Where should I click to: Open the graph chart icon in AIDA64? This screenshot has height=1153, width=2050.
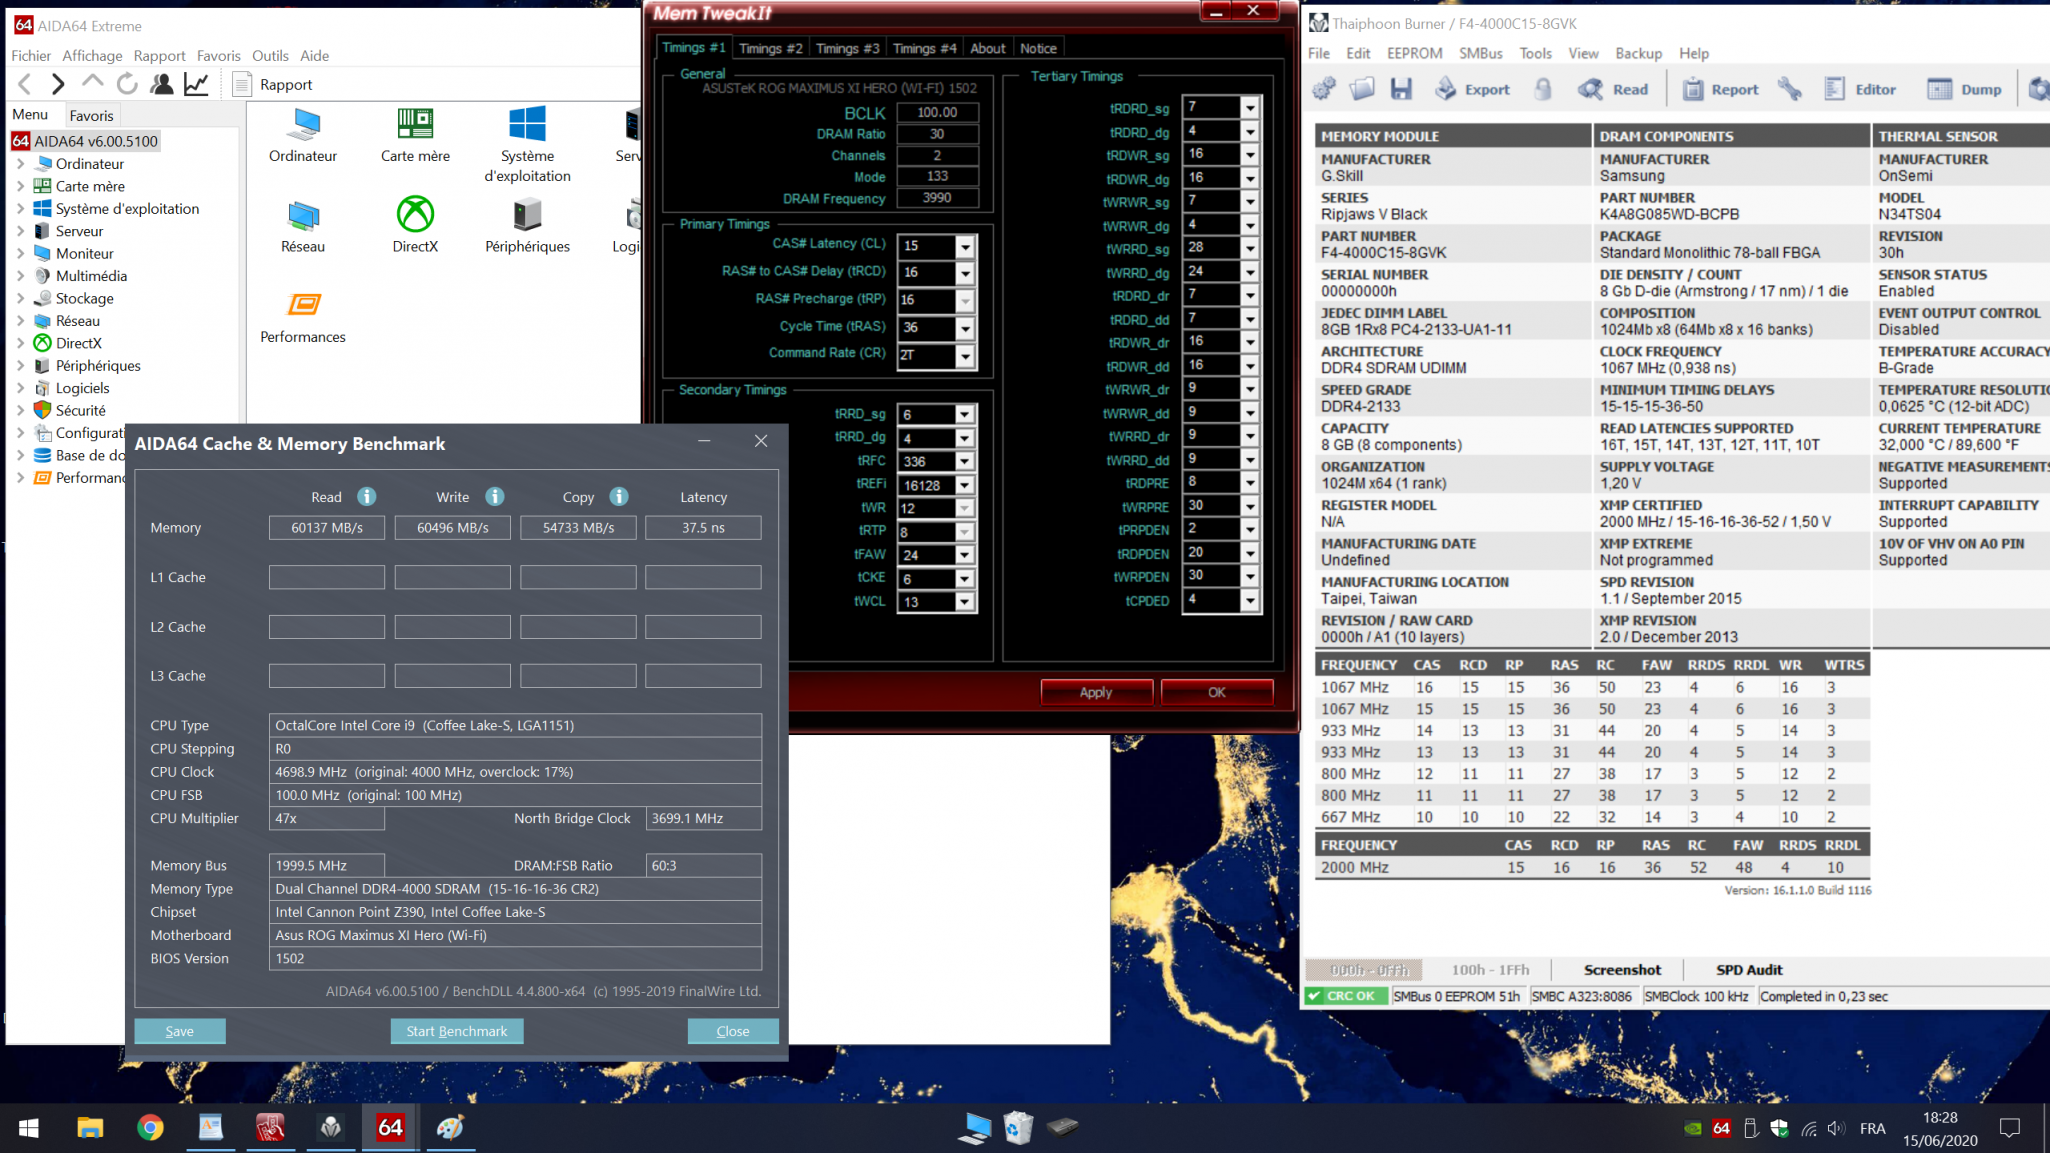click(196, 84)
